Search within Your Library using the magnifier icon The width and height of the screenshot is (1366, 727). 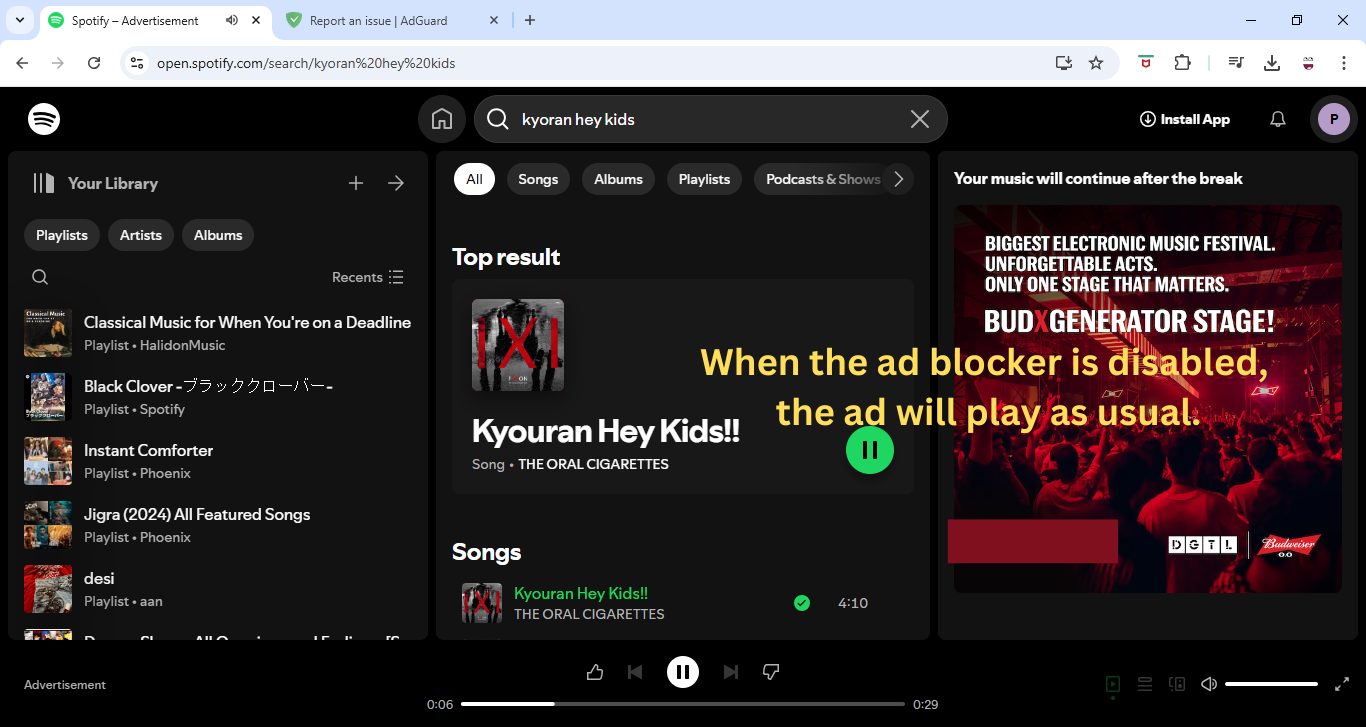[x=39, y=276]
